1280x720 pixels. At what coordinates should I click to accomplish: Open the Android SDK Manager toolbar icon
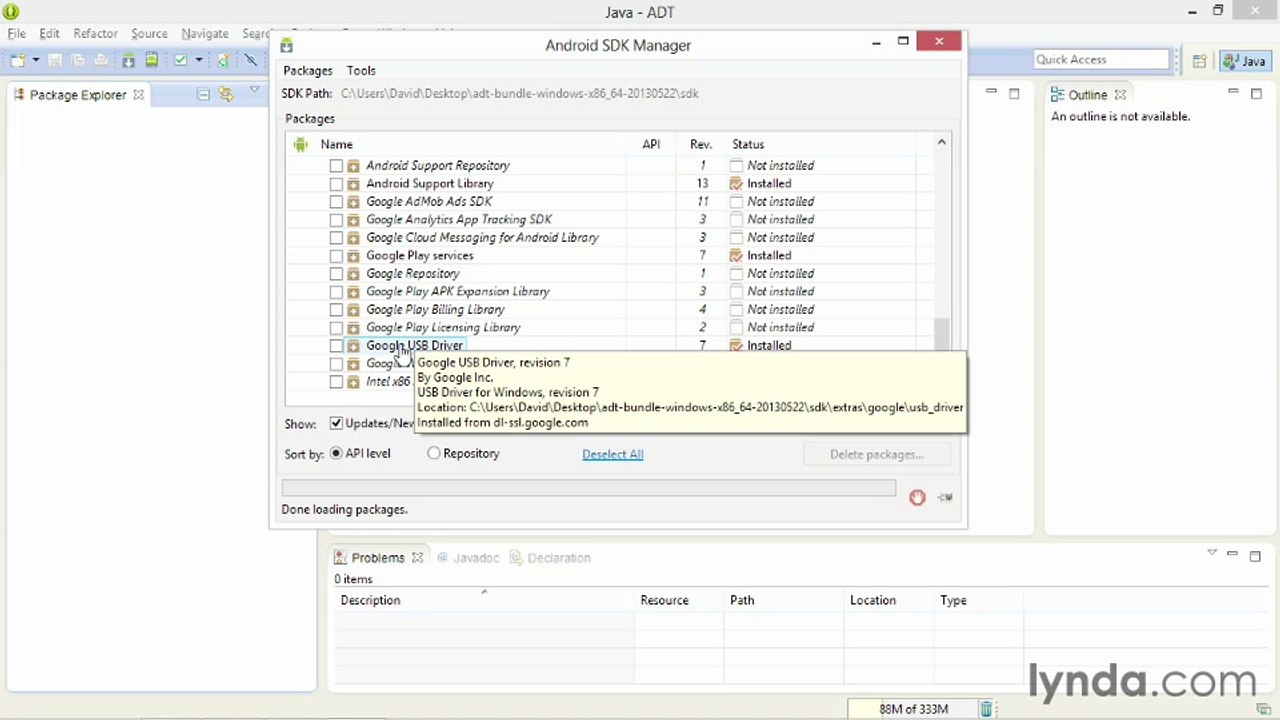click(x=128, y=60)
